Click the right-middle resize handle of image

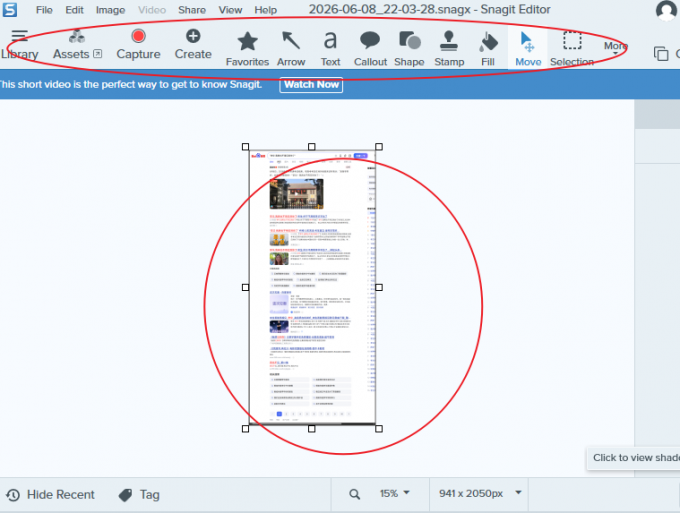[x=379, y=288]
